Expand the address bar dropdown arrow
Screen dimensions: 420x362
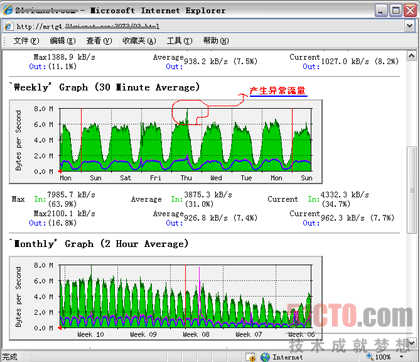[x=410, y=26]
